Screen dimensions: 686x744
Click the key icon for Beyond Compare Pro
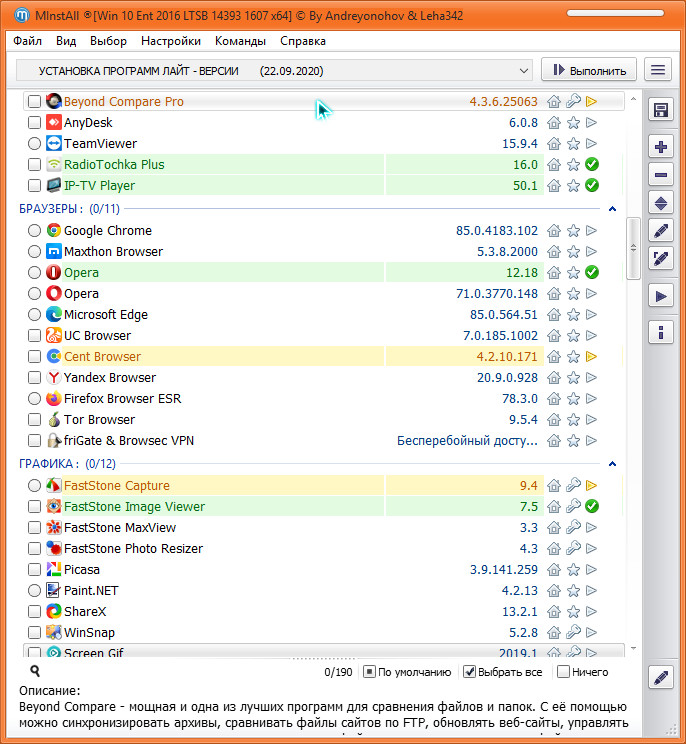coord(573,102)
